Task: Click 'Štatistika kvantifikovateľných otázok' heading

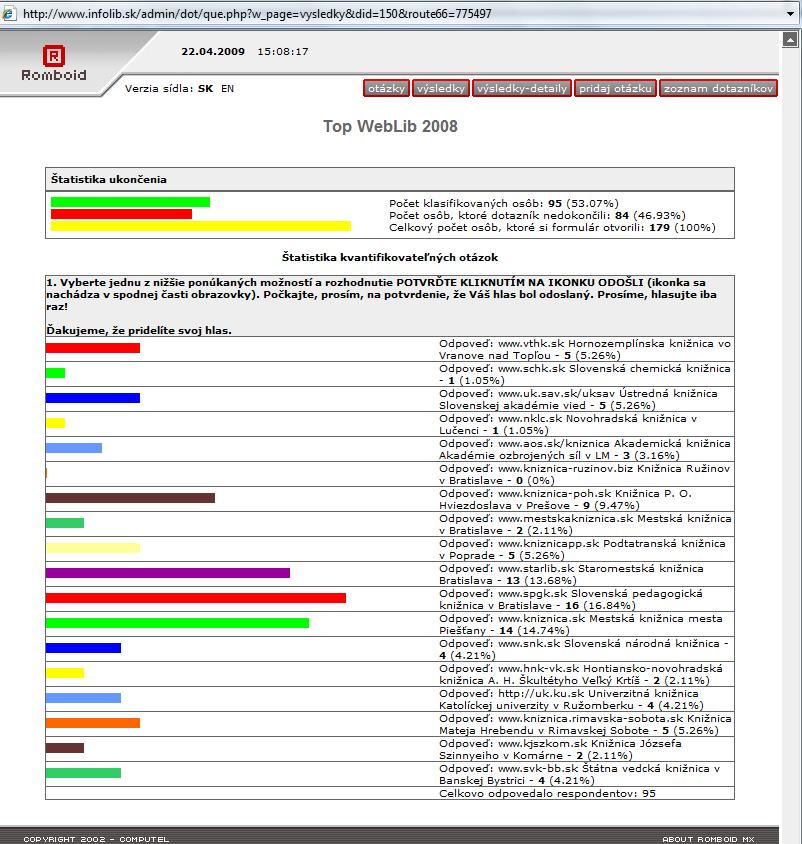Action: coord(390,257)
